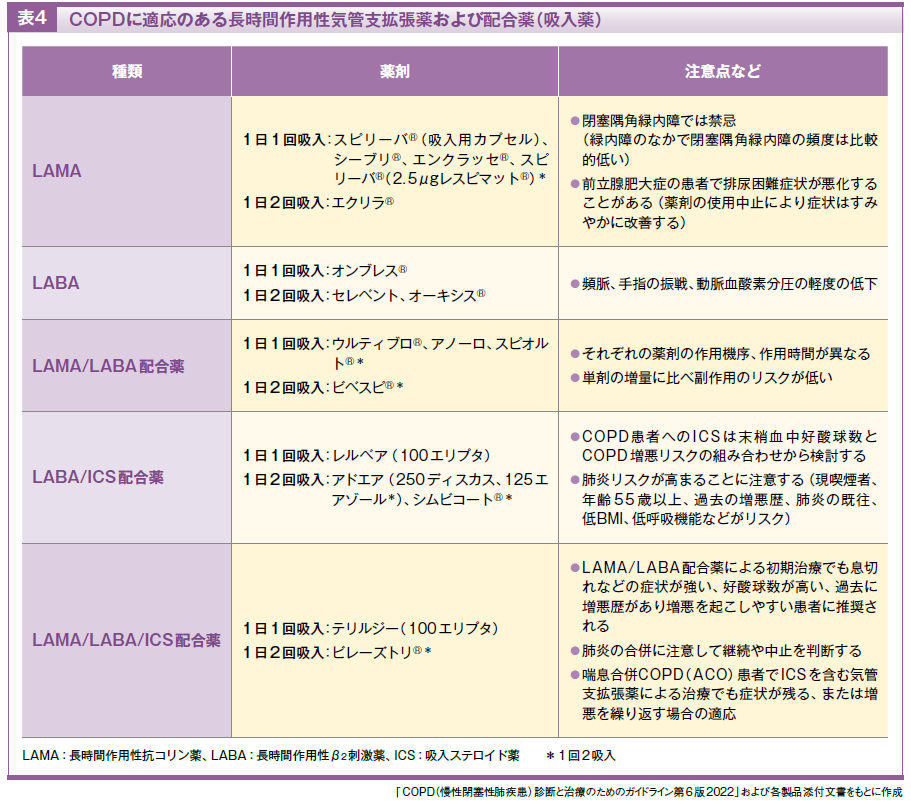The width and height of the screenshot is (911, 801).
Task: Select the 種類 column header
Action: tap(126, 72)
